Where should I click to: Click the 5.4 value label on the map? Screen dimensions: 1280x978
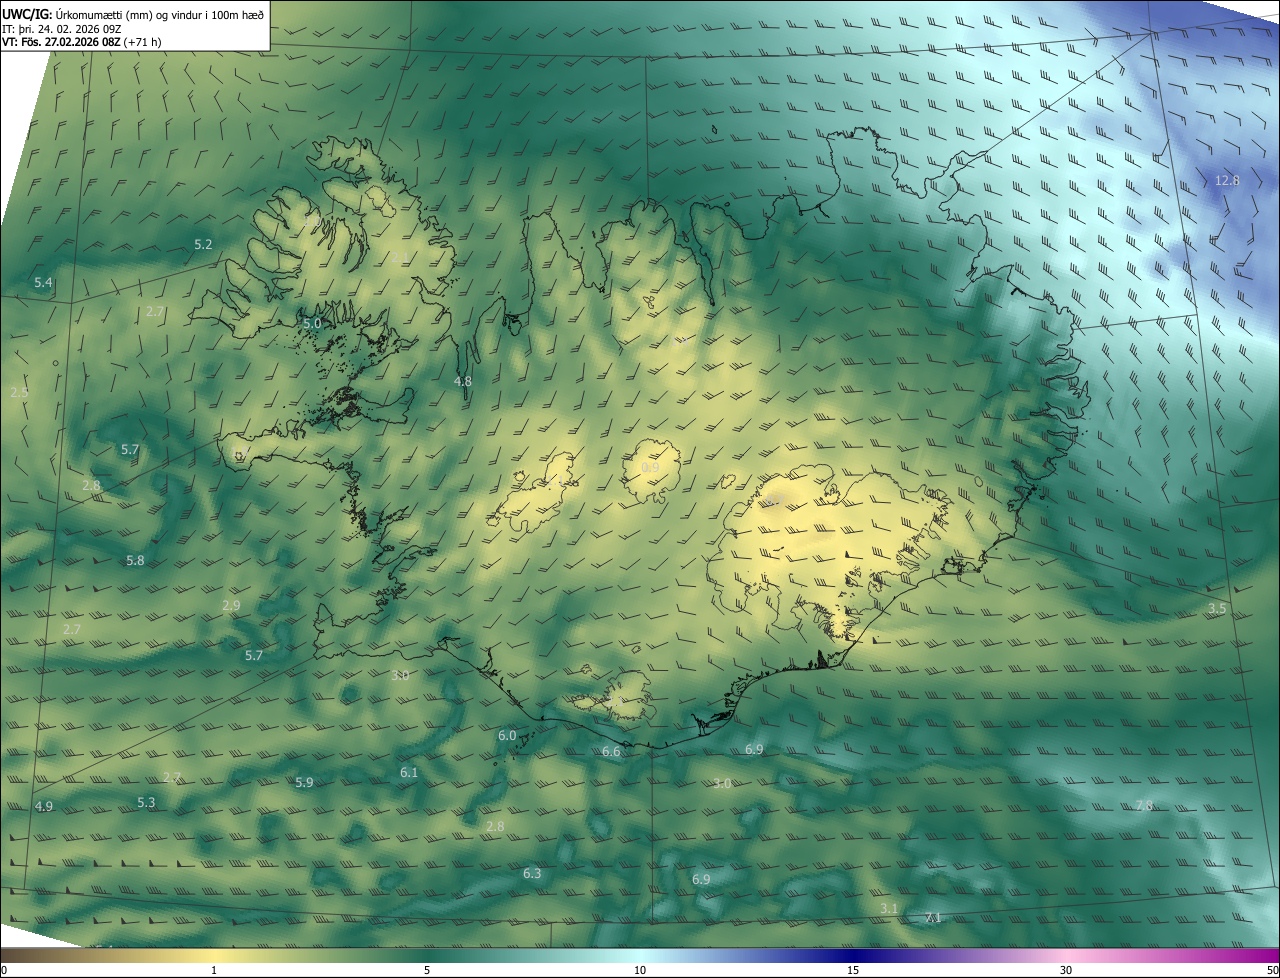point(43,283)
